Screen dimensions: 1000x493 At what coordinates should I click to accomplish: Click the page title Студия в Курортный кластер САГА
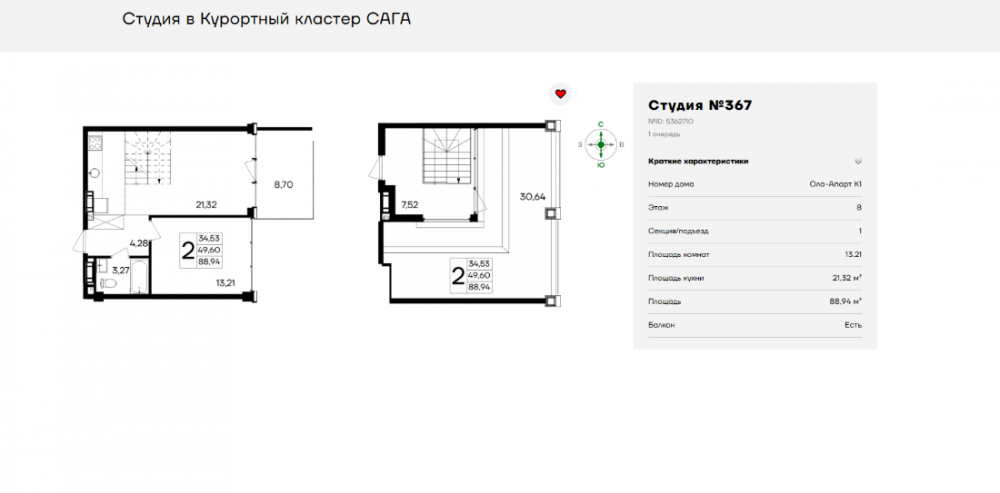[x=266, y=19]
